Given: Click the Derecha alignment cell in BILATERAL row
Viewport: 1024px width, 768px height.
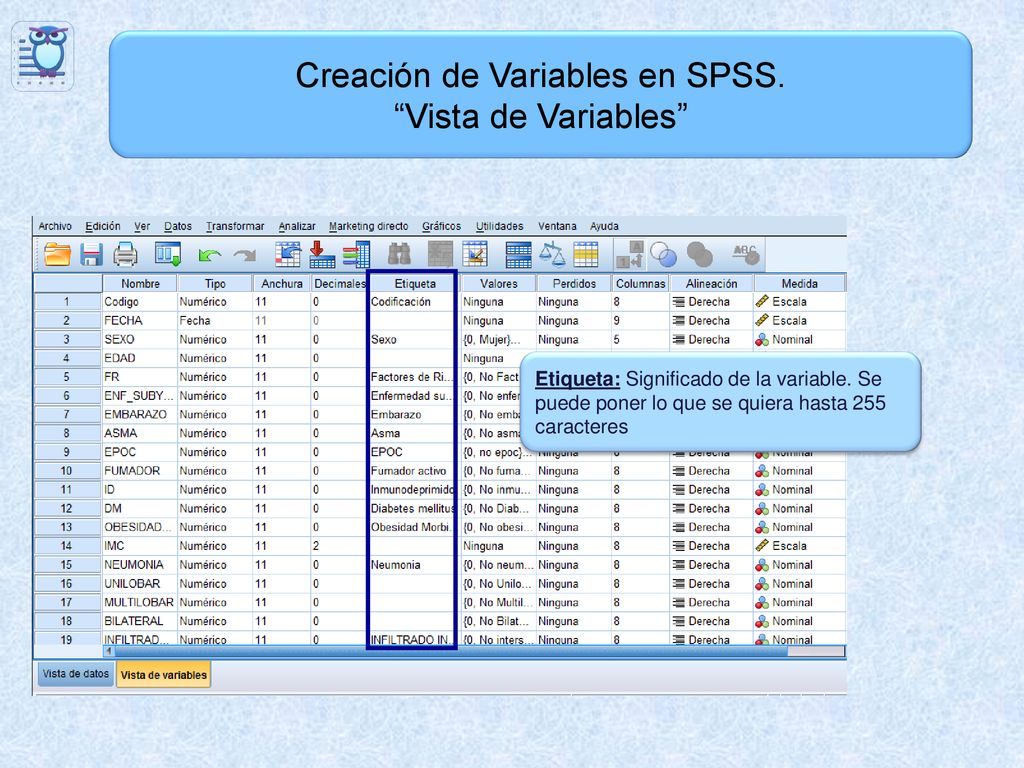Looking at the screenshot, I should pos(711,621).
